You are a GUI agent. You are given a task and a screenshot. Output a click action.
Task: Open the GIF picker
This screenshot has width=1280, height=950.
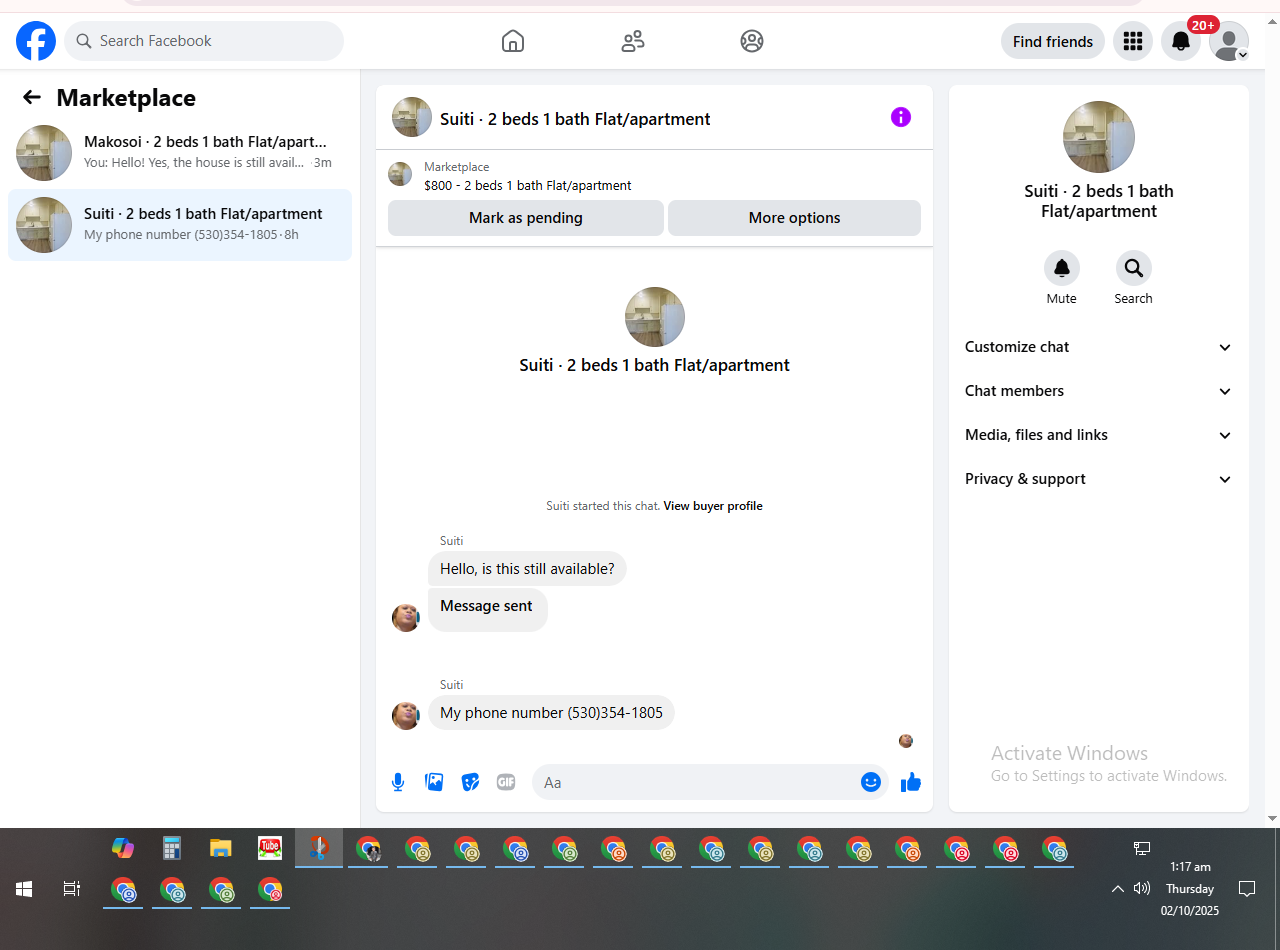[x=506, y=782]
